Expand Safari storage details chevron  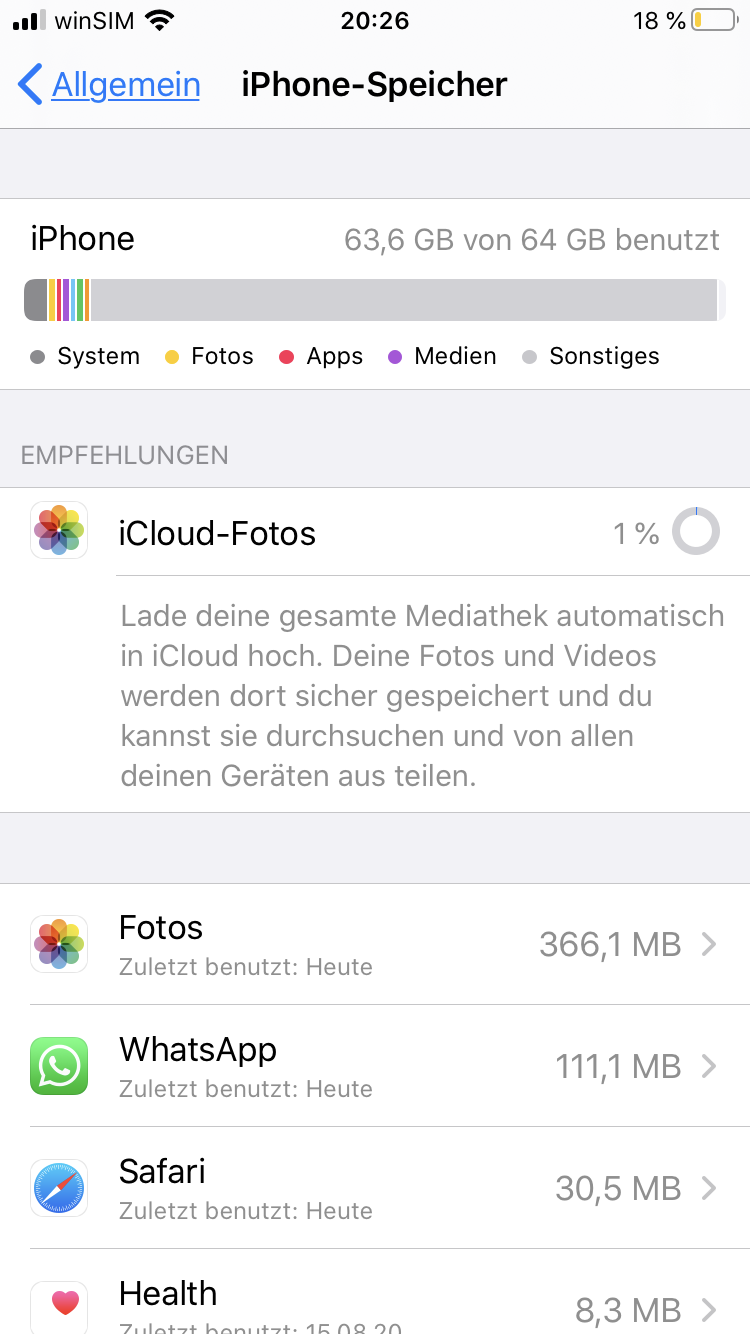709,1188
